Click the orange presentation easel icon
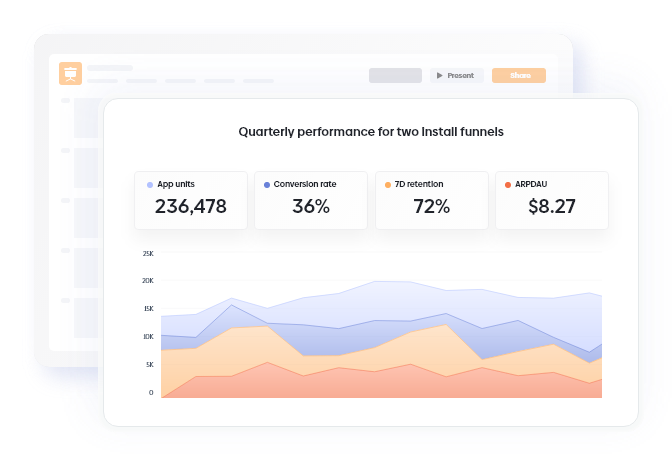Image resolution: width=672 pixels, height=454 pixels. tap(70, 73)
